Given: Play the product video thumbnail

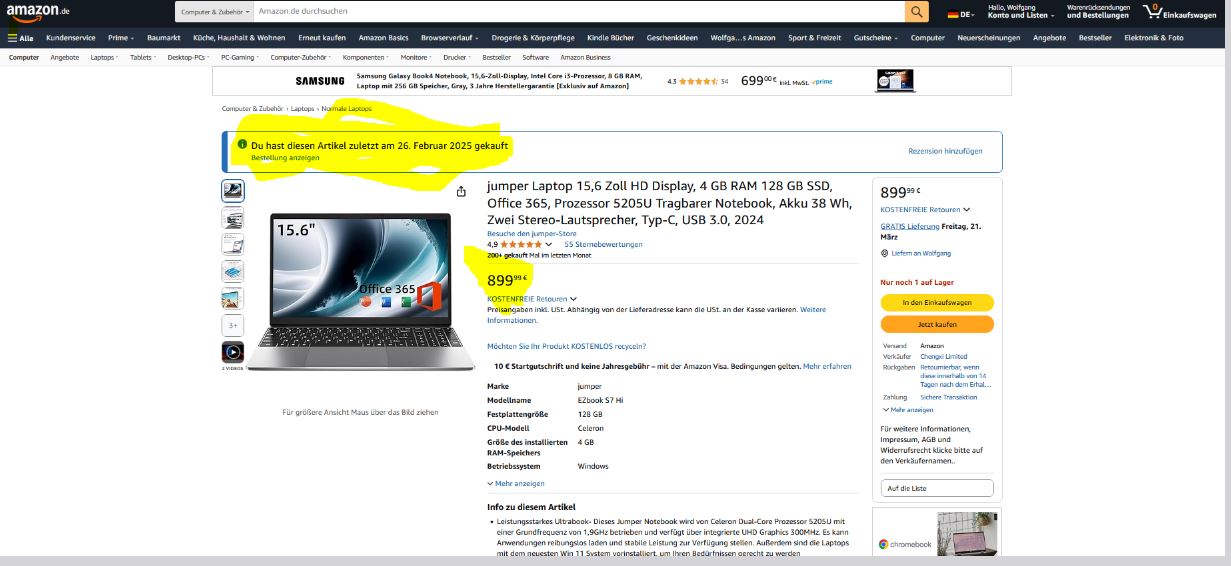Looking at the screenshot, I should [232, 353].
